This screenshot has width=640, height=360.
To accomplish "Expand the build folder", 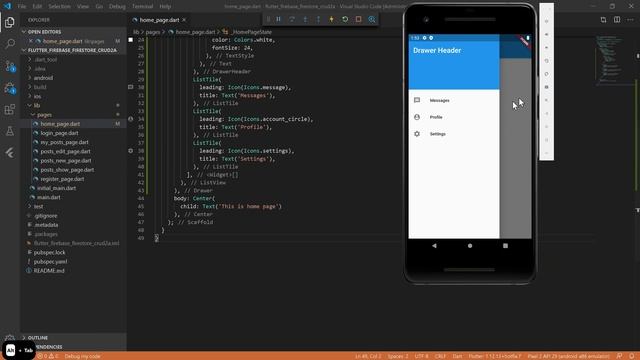I will [40, 87].
